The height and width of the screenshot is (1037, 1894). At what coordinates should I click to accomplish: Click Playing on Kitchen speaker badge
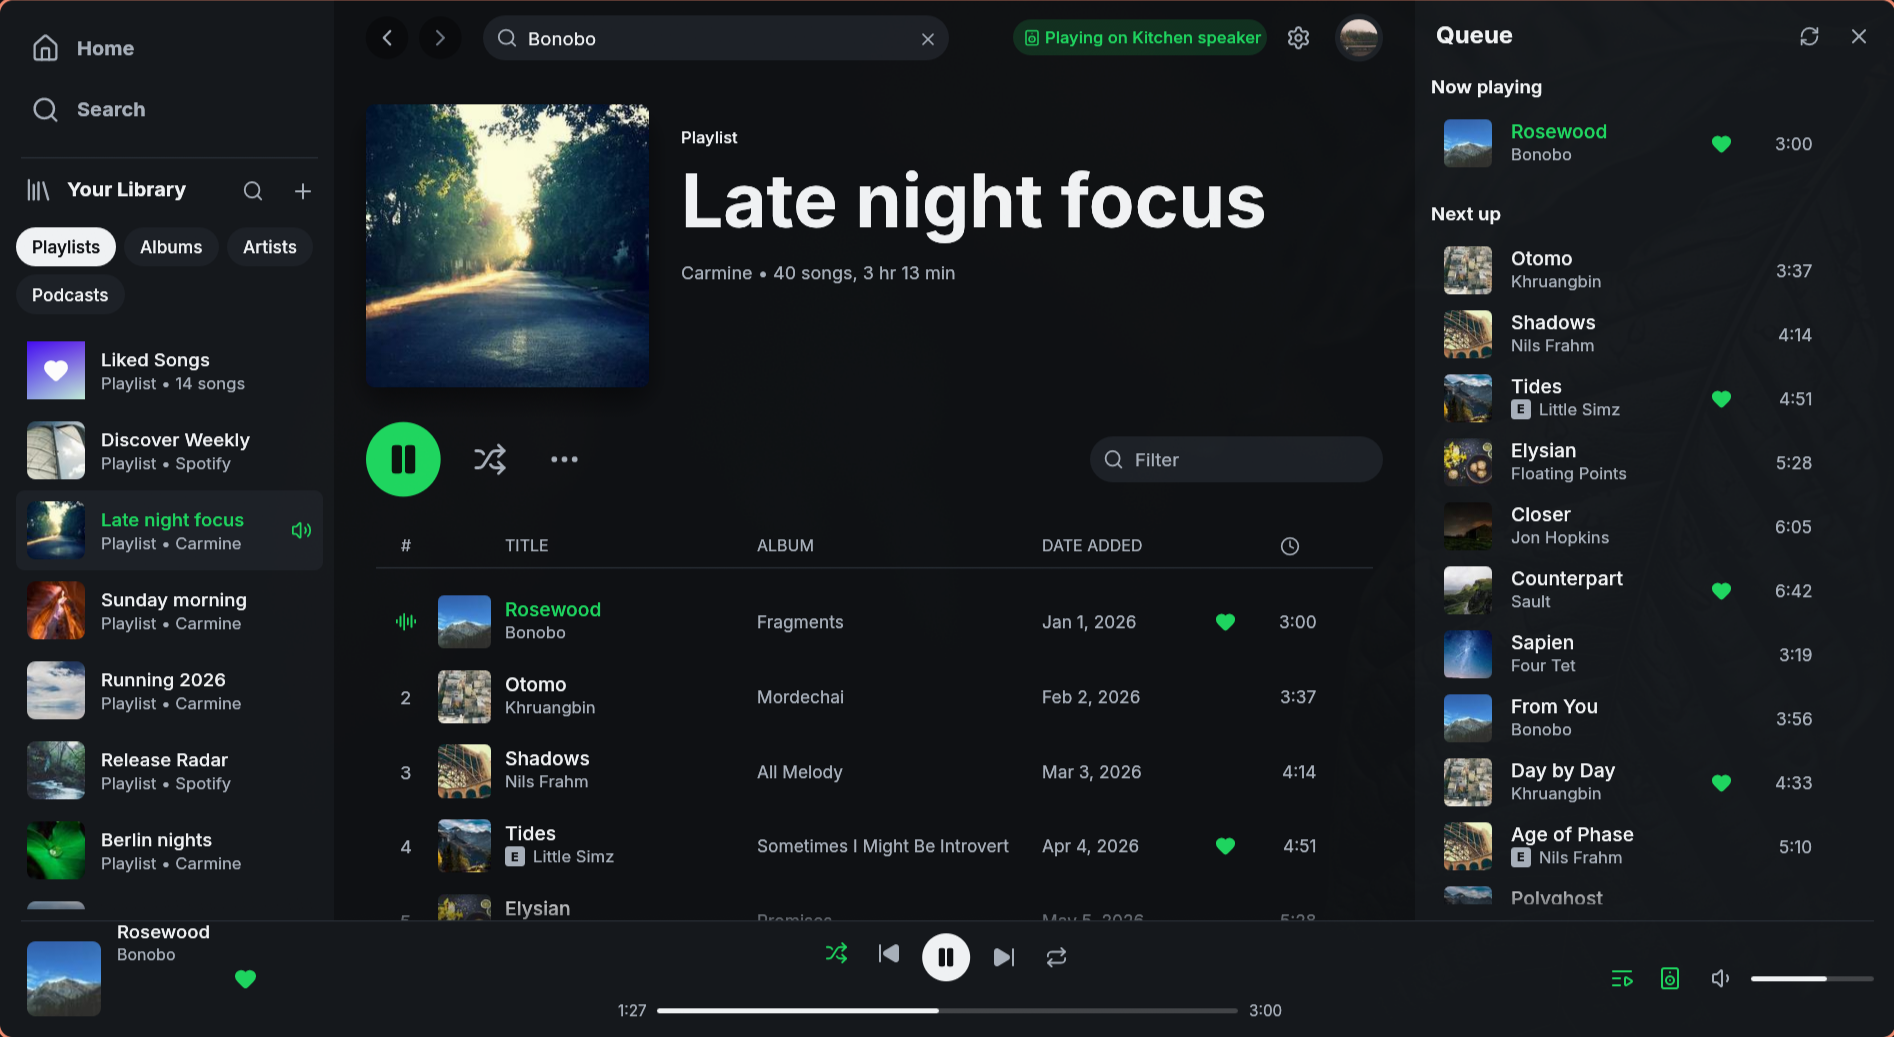[x=1140, y=38]
